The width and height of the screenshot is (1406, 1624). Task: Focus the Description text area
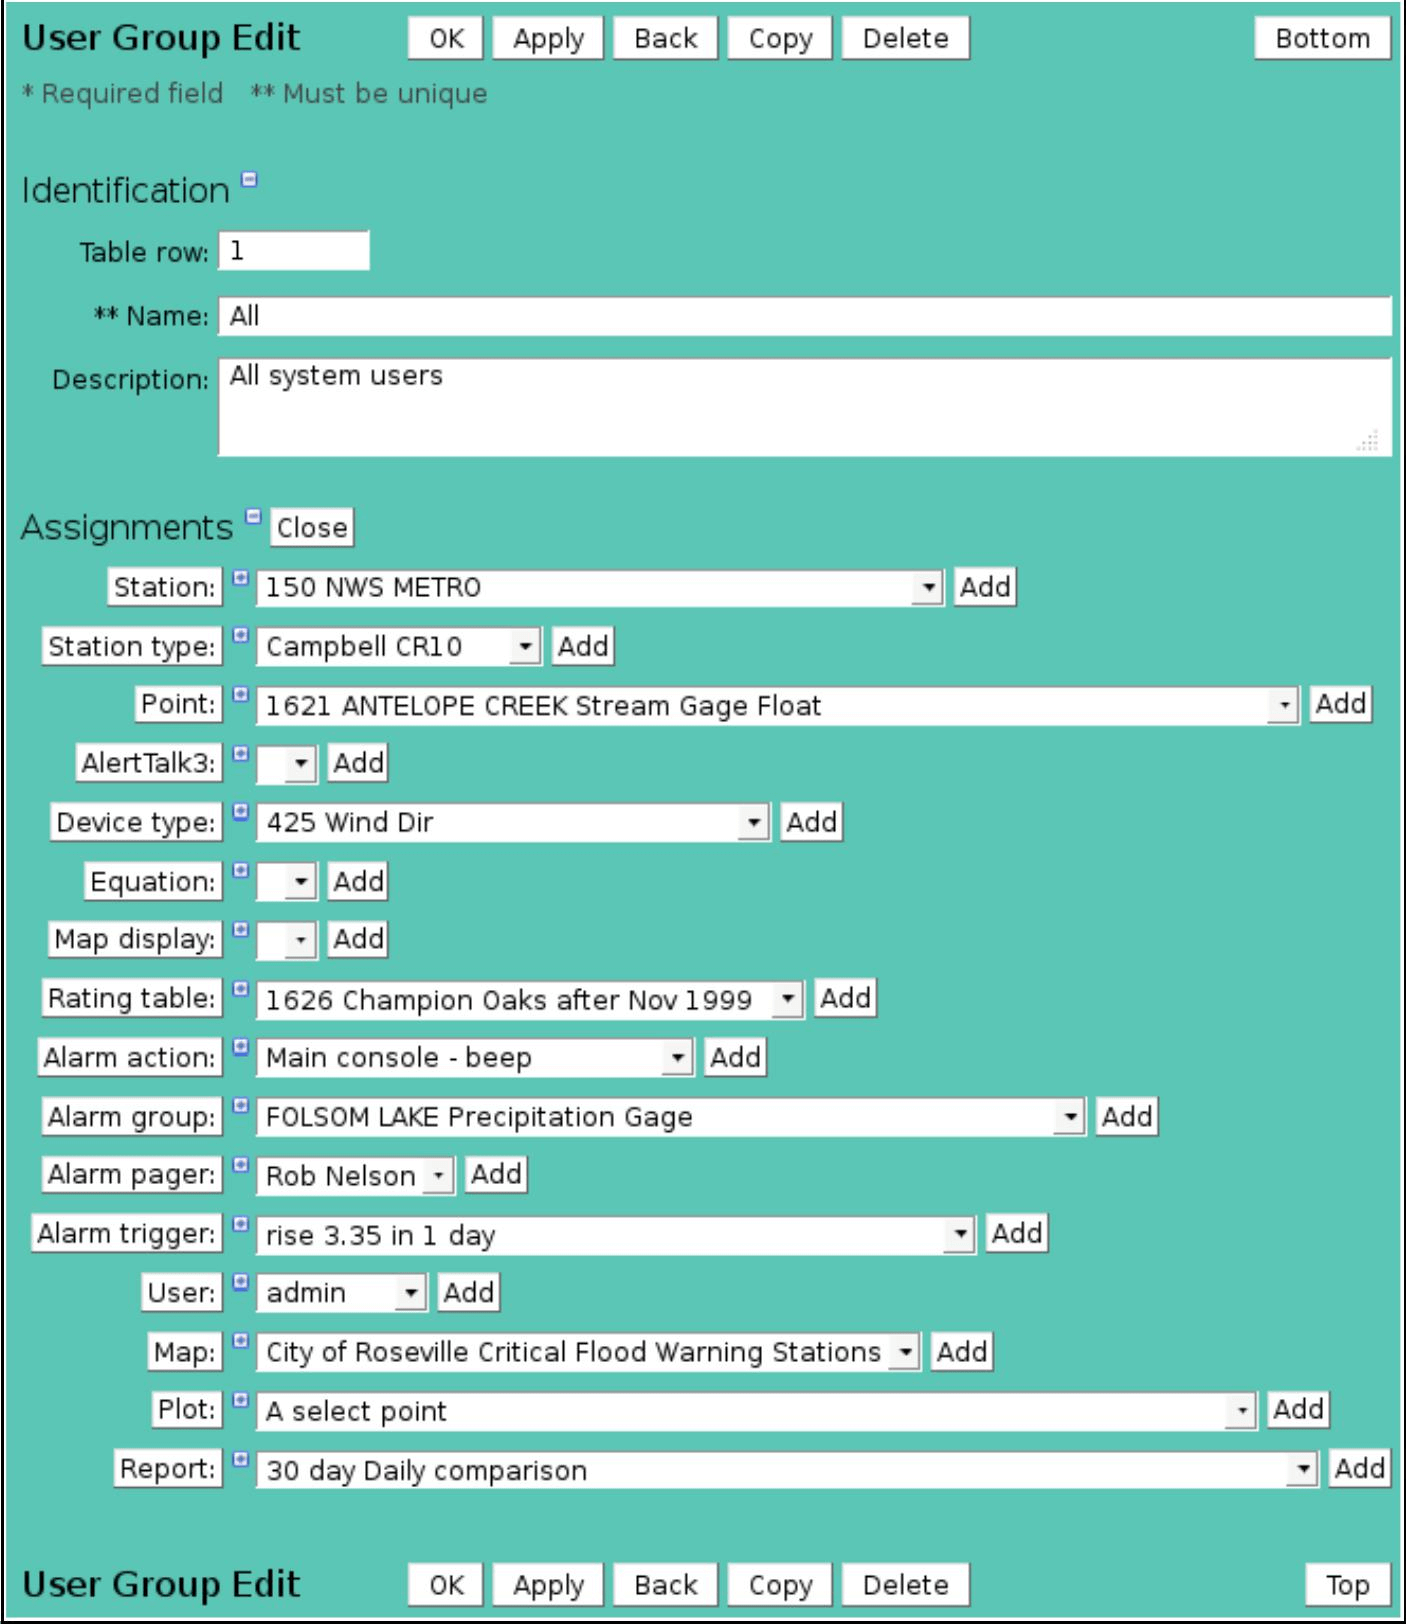click(x=805, y=408)
